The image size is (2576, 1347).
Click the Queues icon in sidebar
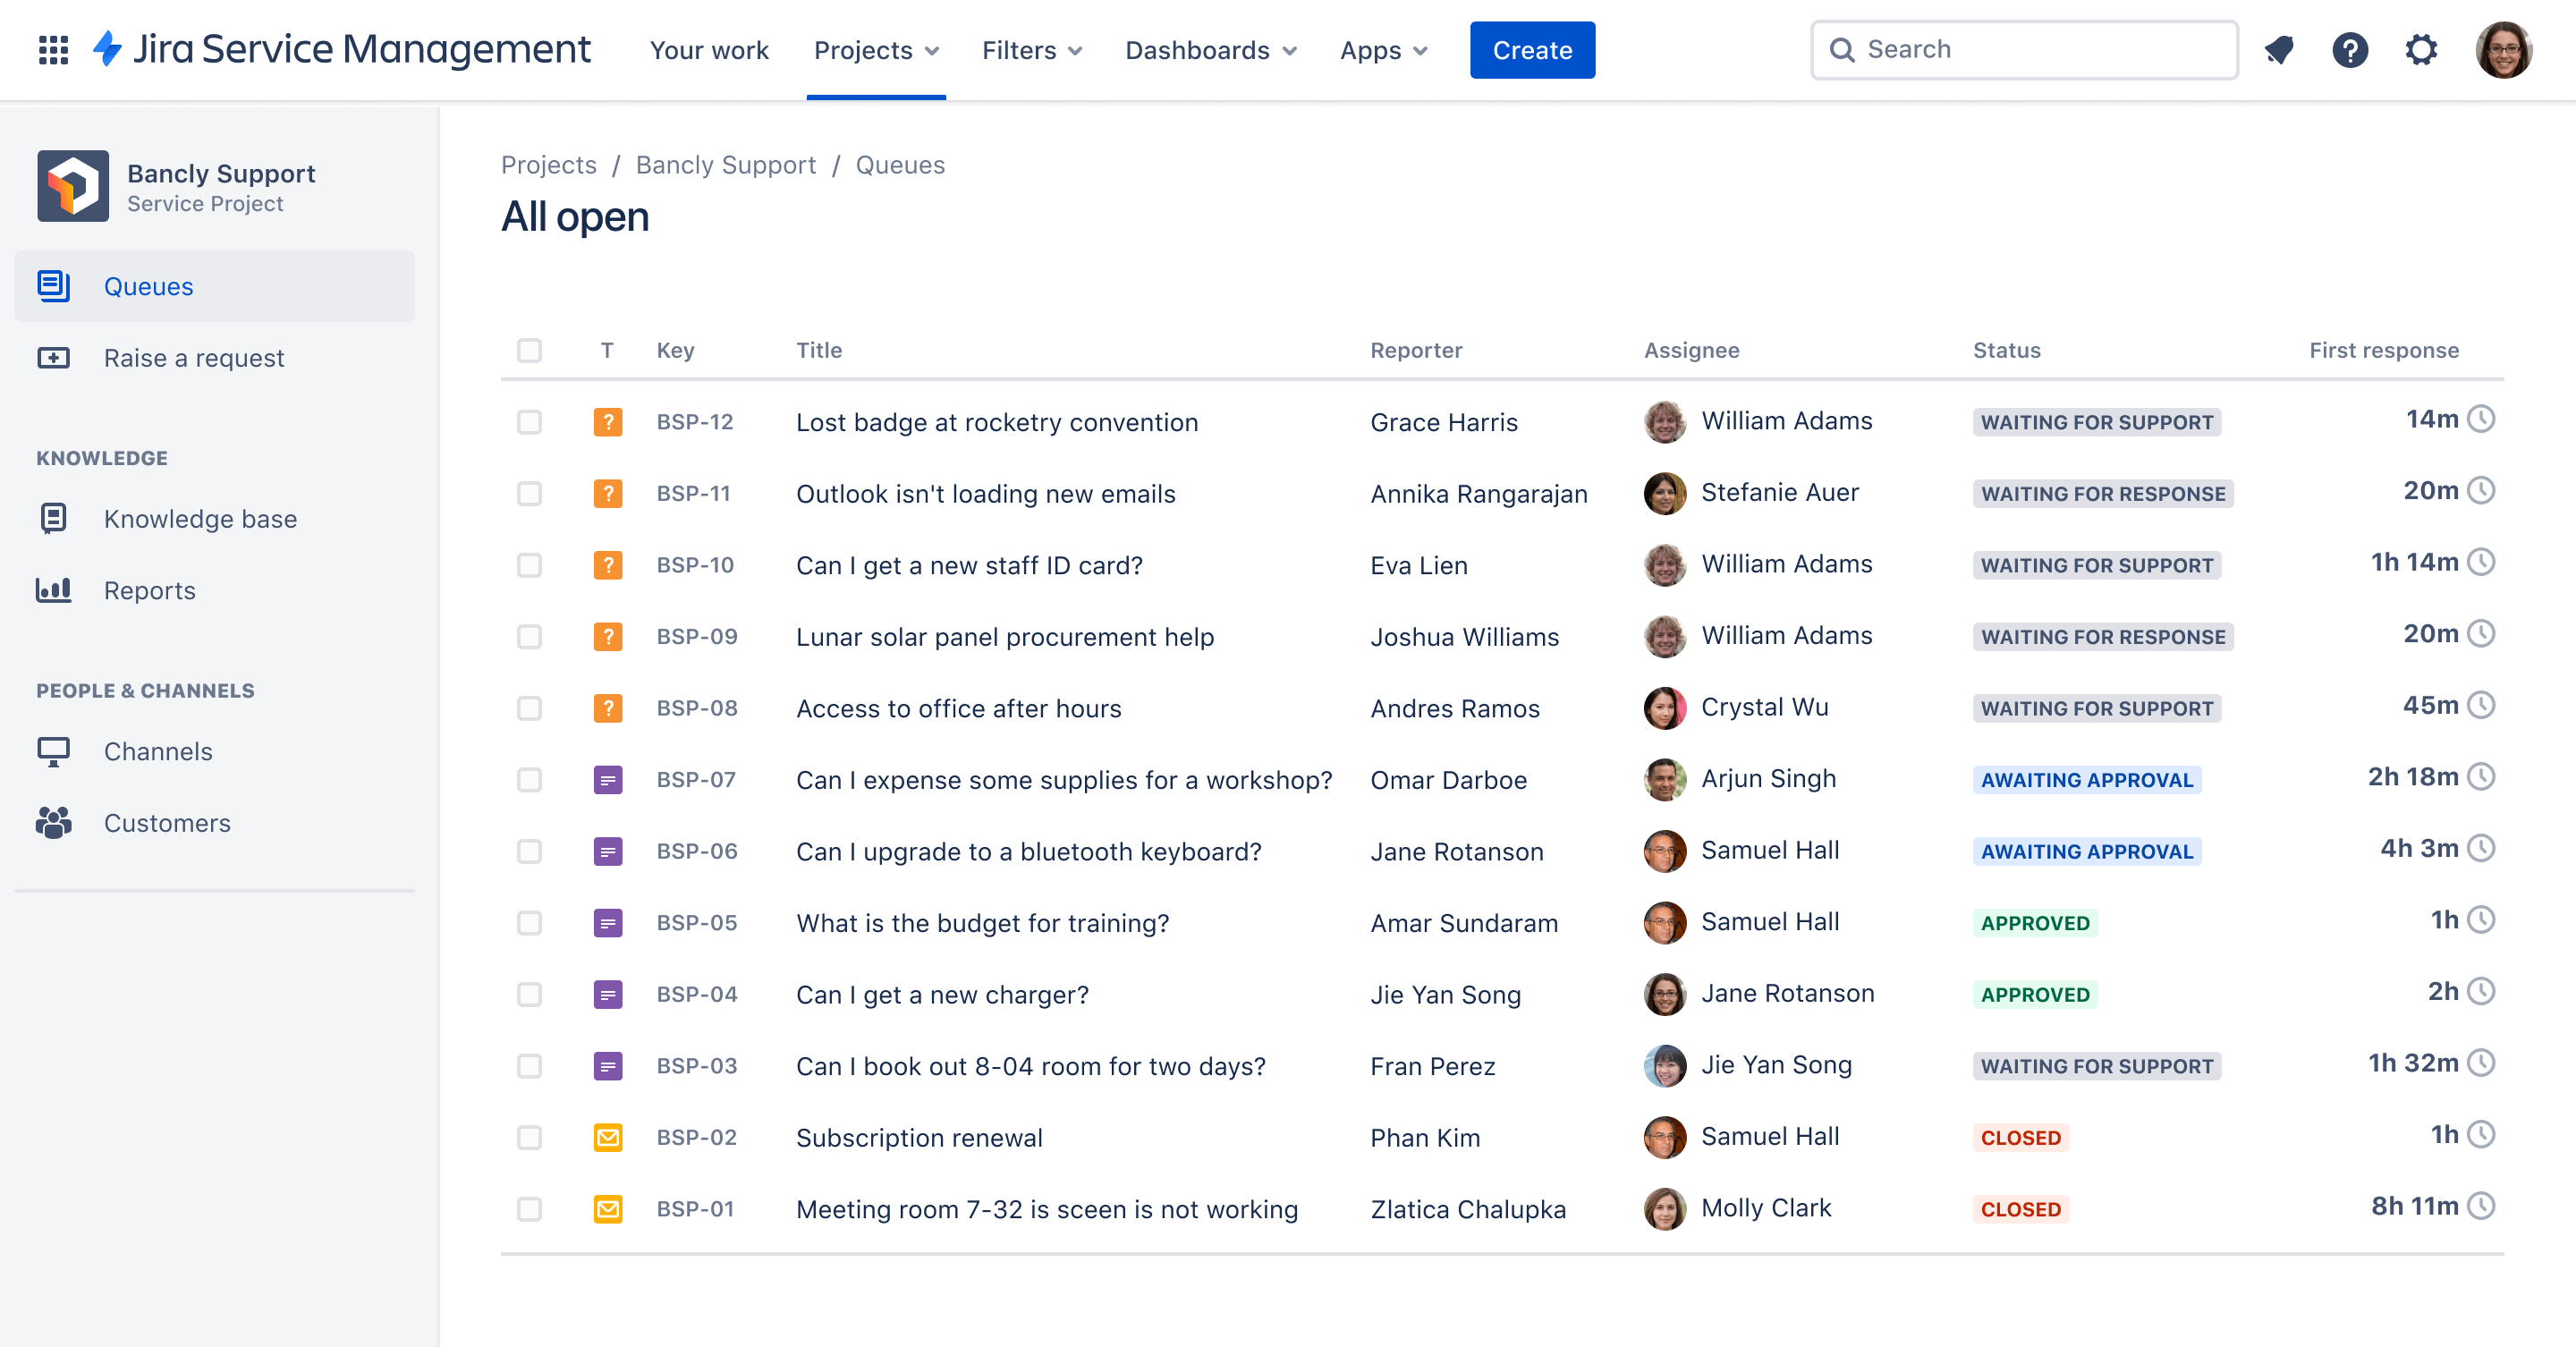[55, 284]
